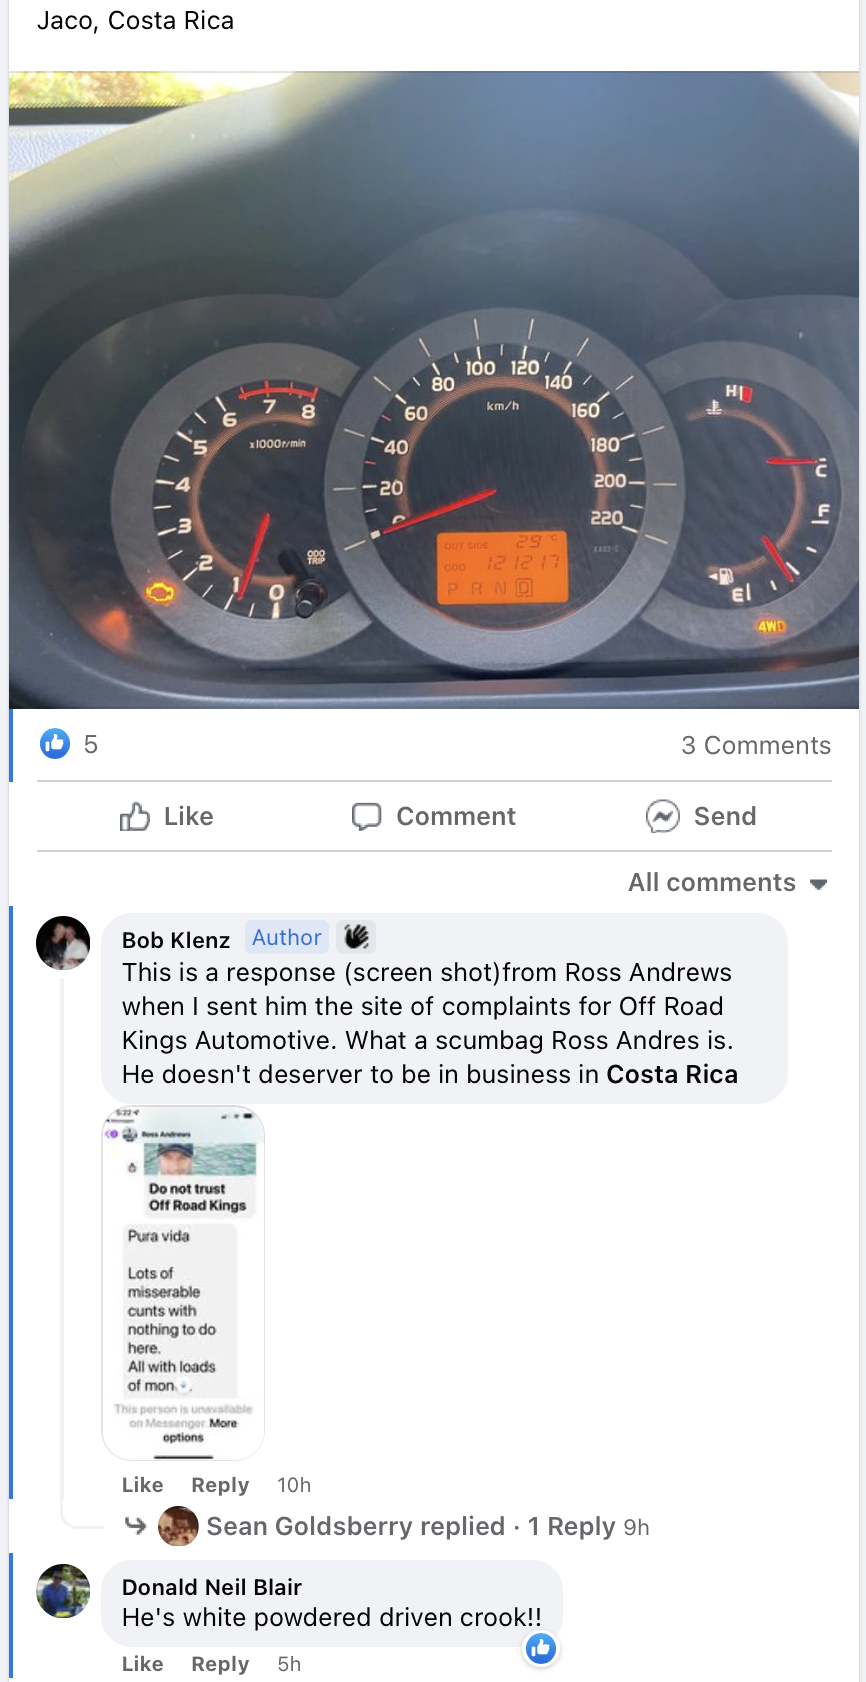The width and height of the screenshot is (866, 1682).
Task: Click Sean Goldsberry's small reply avatar
Action: coord(178,1526)
